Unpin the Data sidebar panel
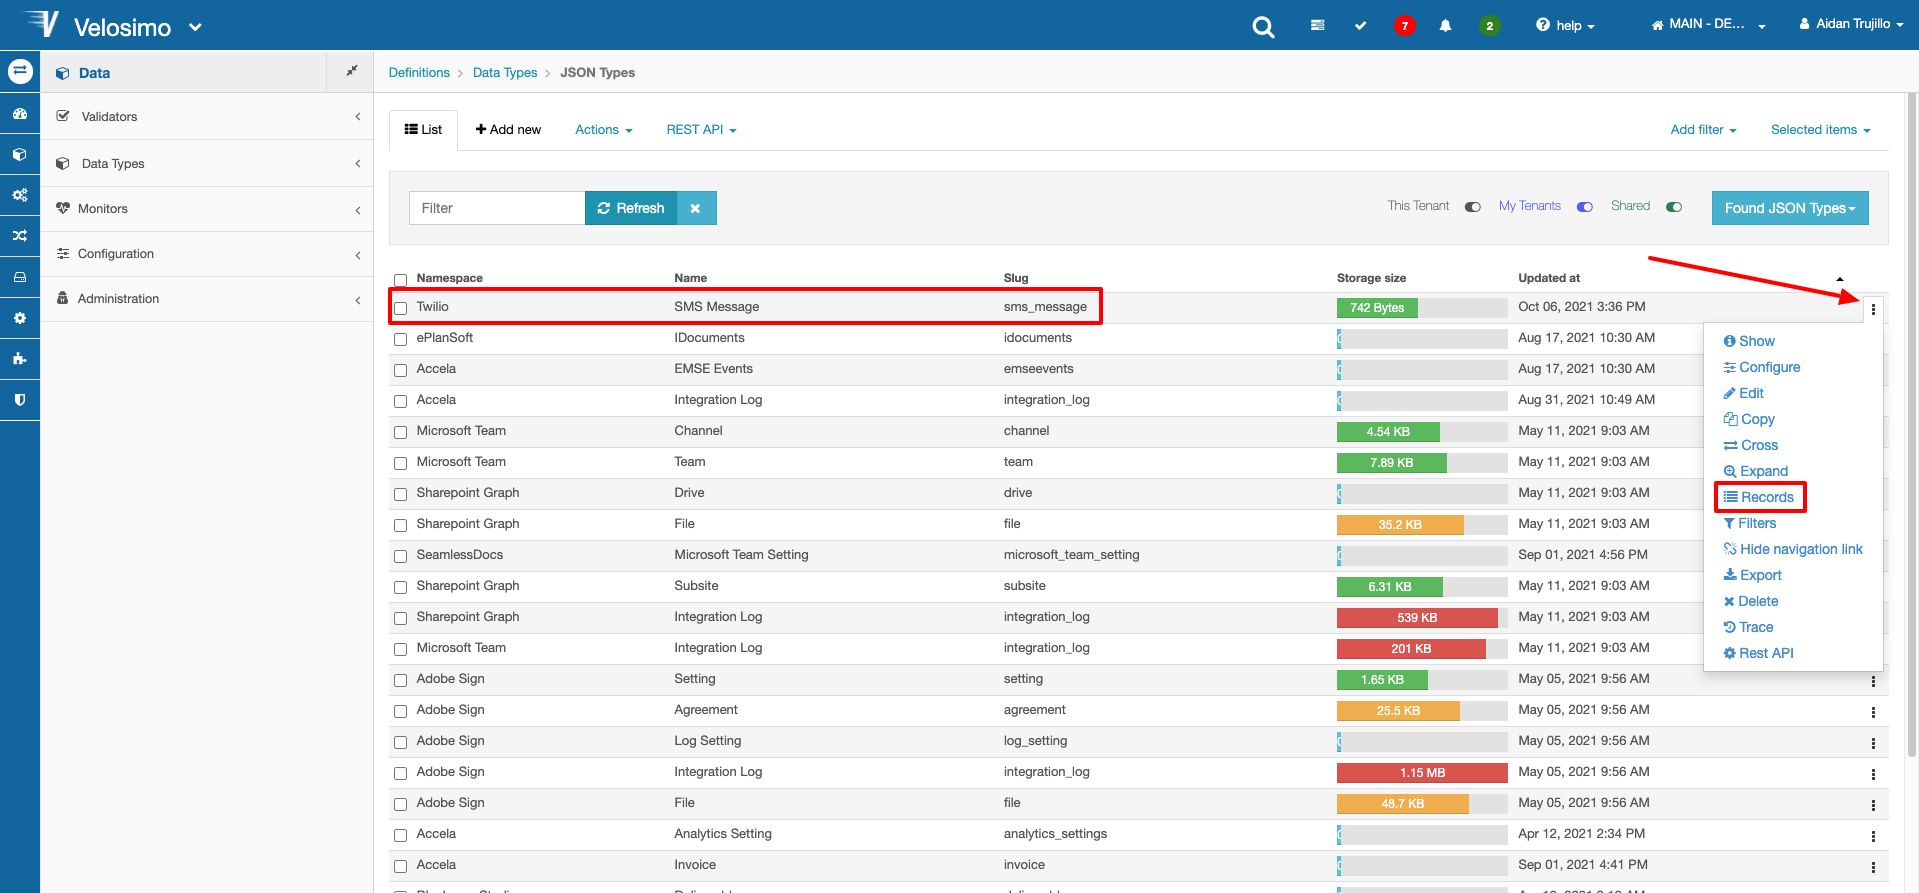Viewport: 1919px width, 893px height. pyautogui.click(x=351, y=71)
